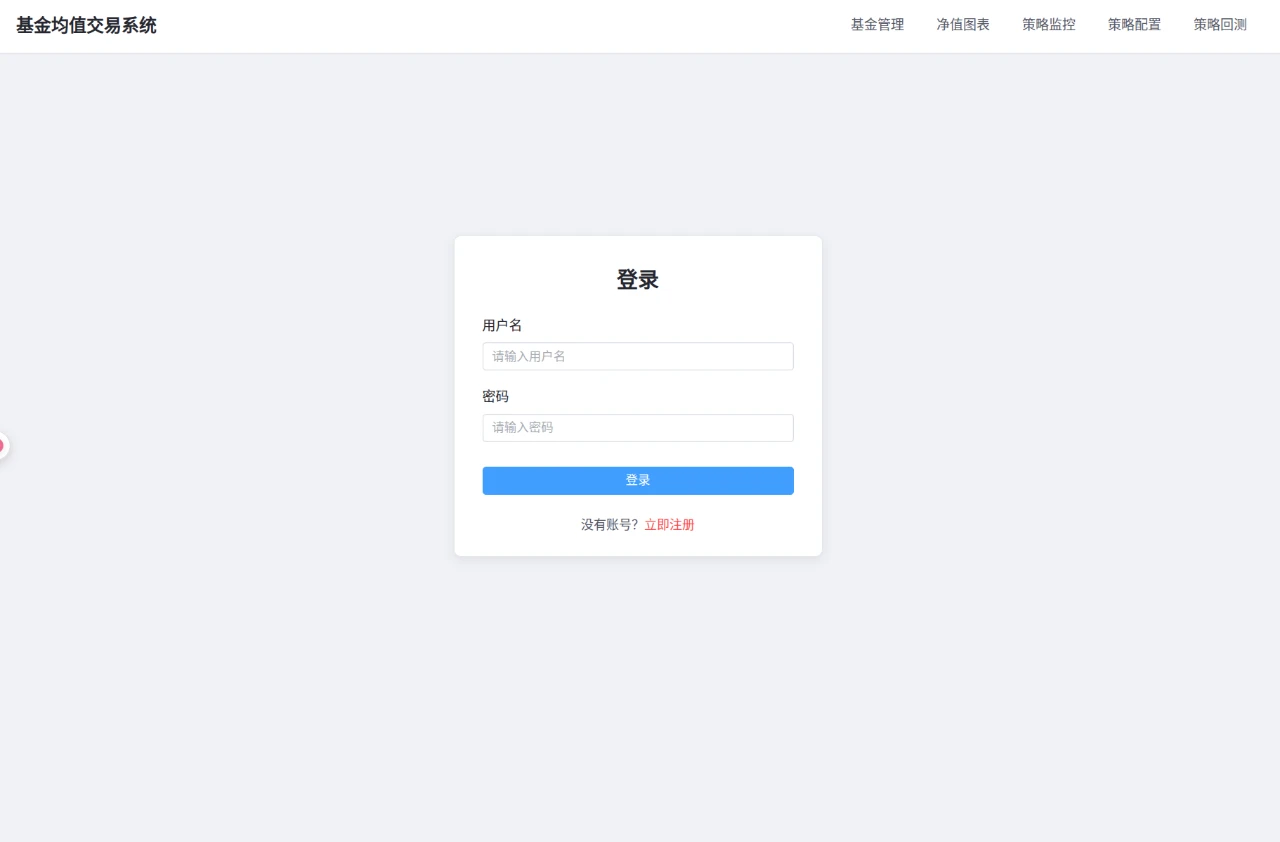Focus the 密码 input field
The width and height of the screenshot is (1280, 842).
[x=638, y=428]
